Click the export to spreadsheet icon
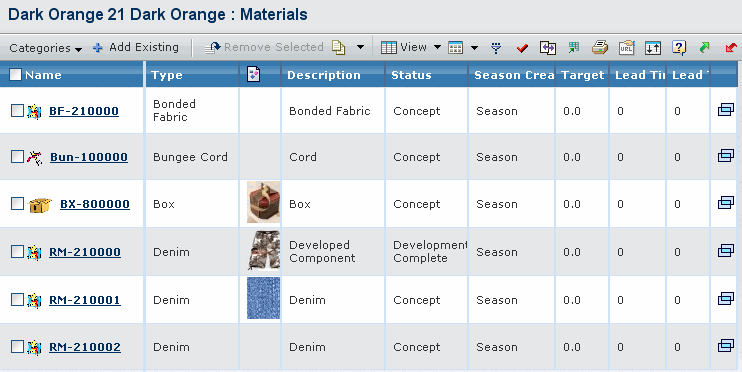Viewport: 742px width, 372px height. pos(574,47)
